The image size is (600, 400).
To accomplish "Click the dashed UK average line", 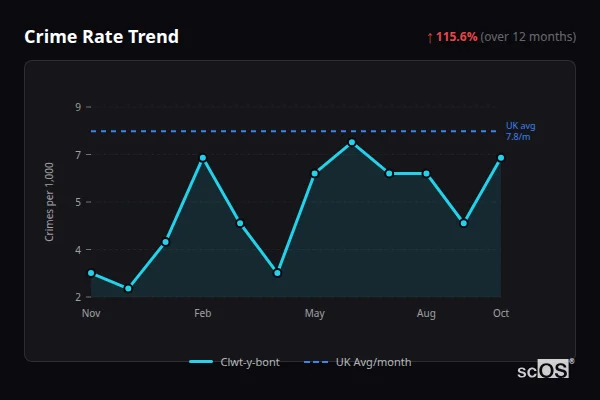I will 293,131.
